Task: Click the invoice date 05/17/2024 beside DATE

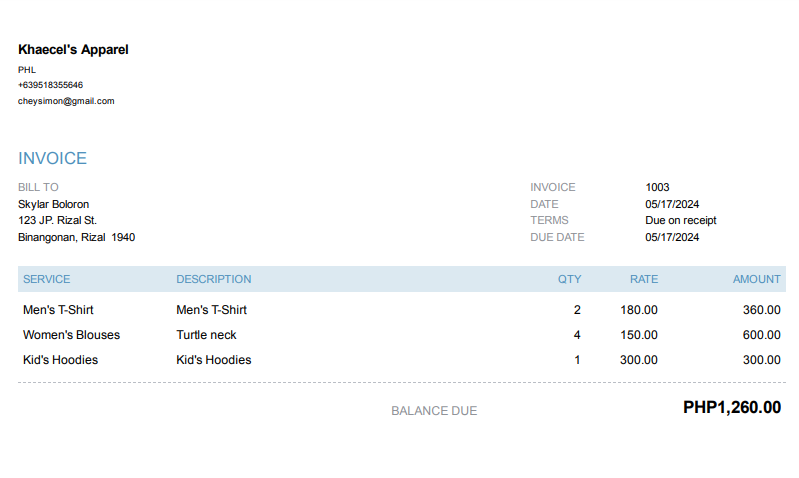Action: click(x=672, y=204)
